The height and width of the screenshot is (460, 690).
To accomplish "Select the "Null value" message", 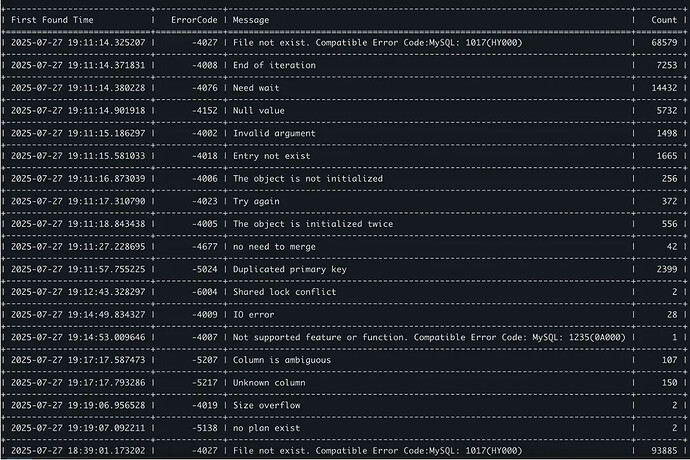I will coord(259,110).
